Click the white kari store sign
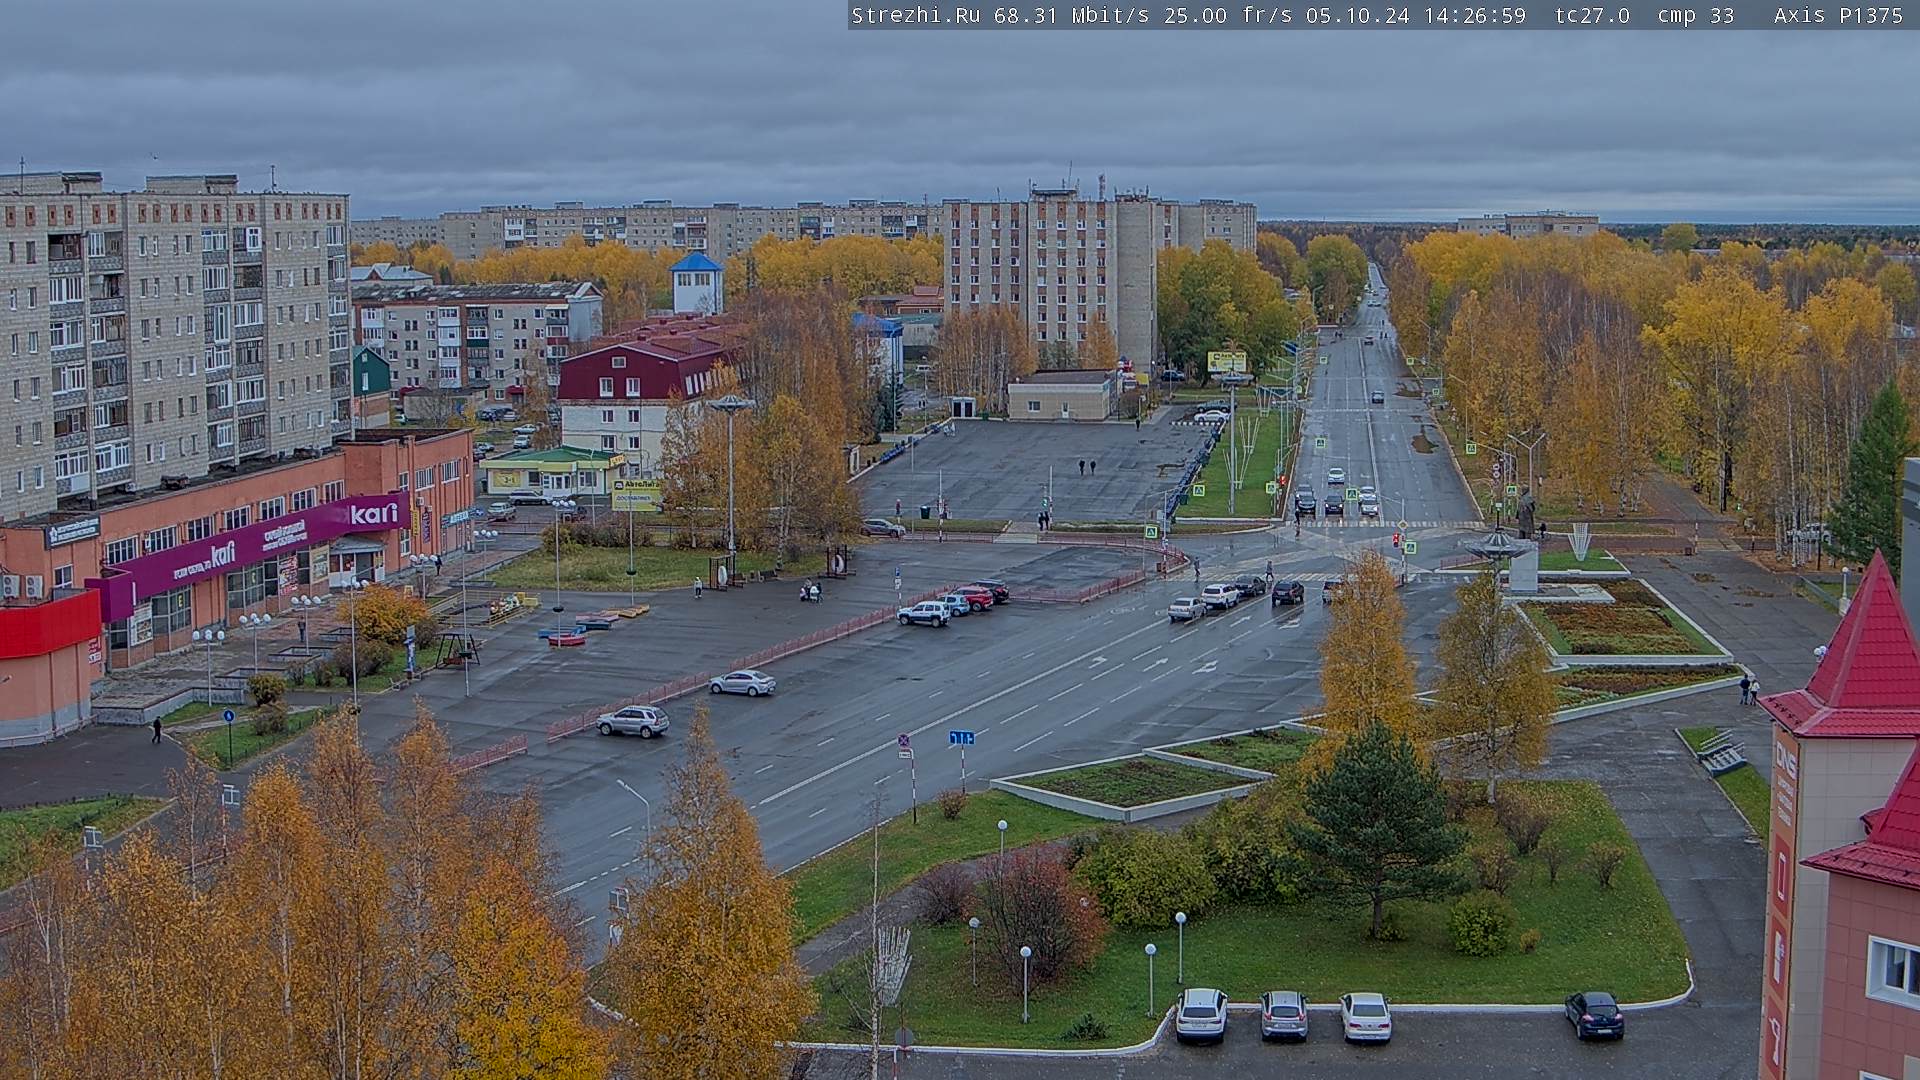This screenshot has height=1080, width=1920. tap(374, 515)
